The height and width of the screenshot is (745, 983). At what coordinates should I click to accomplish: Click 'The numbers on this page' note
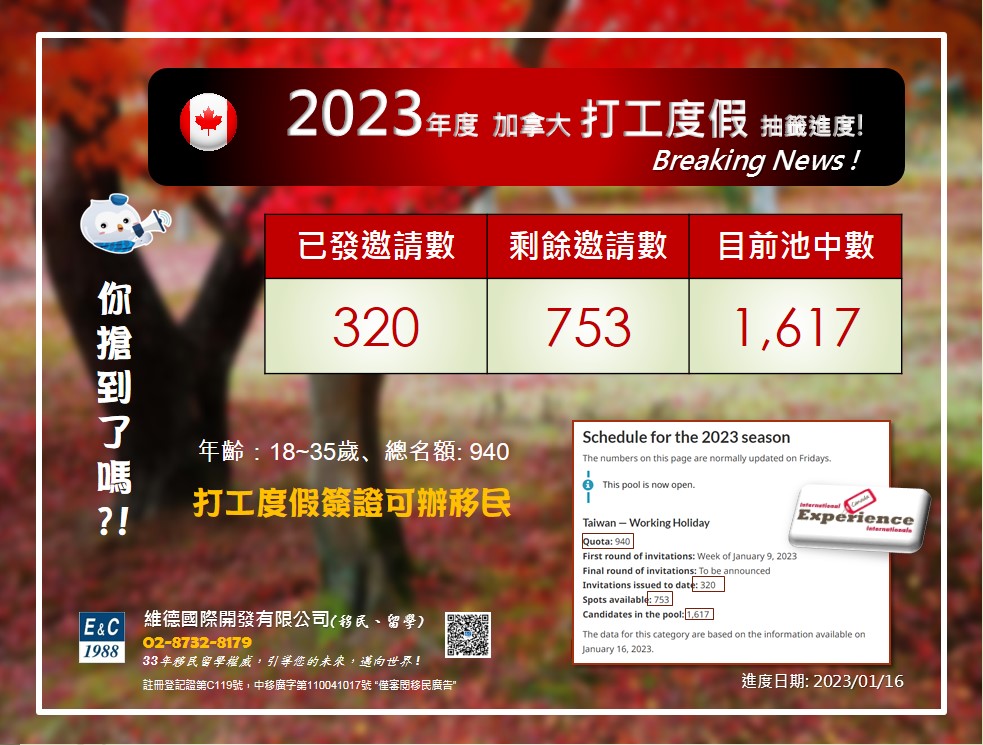pos(707,458)
